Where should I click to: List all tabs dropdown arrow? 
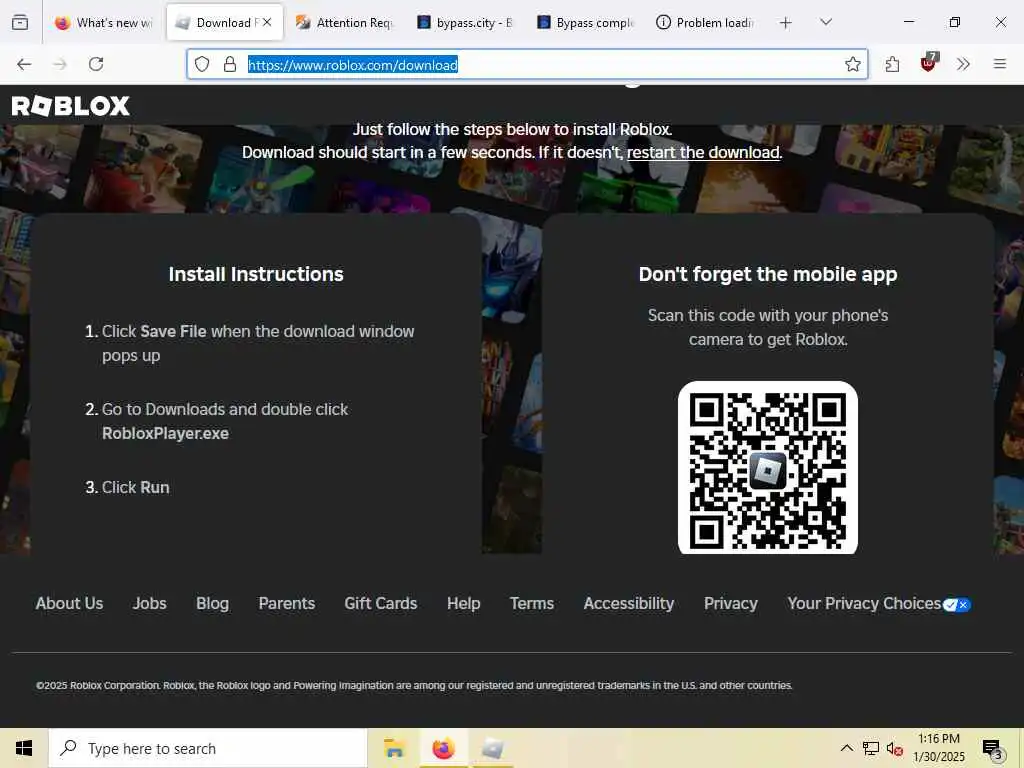826,22
